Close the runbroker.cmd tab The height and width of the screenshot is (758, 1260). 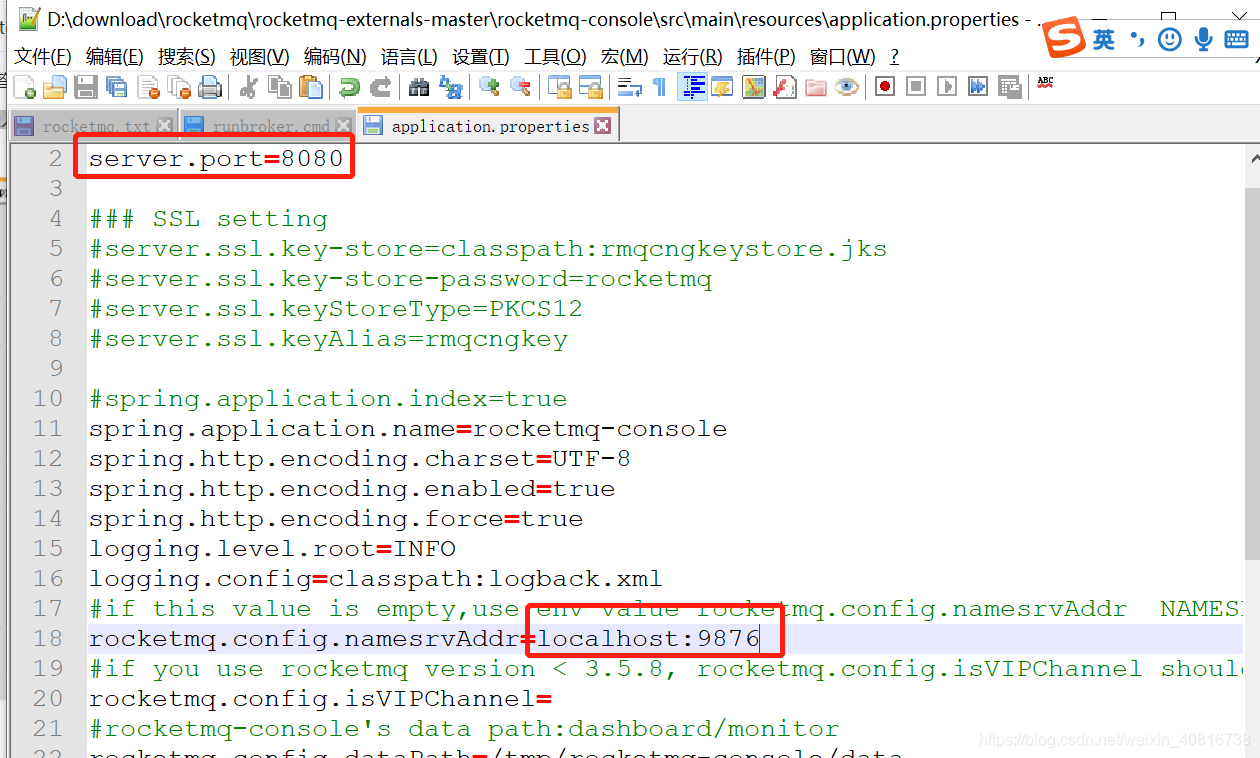(x=343, y=126)
